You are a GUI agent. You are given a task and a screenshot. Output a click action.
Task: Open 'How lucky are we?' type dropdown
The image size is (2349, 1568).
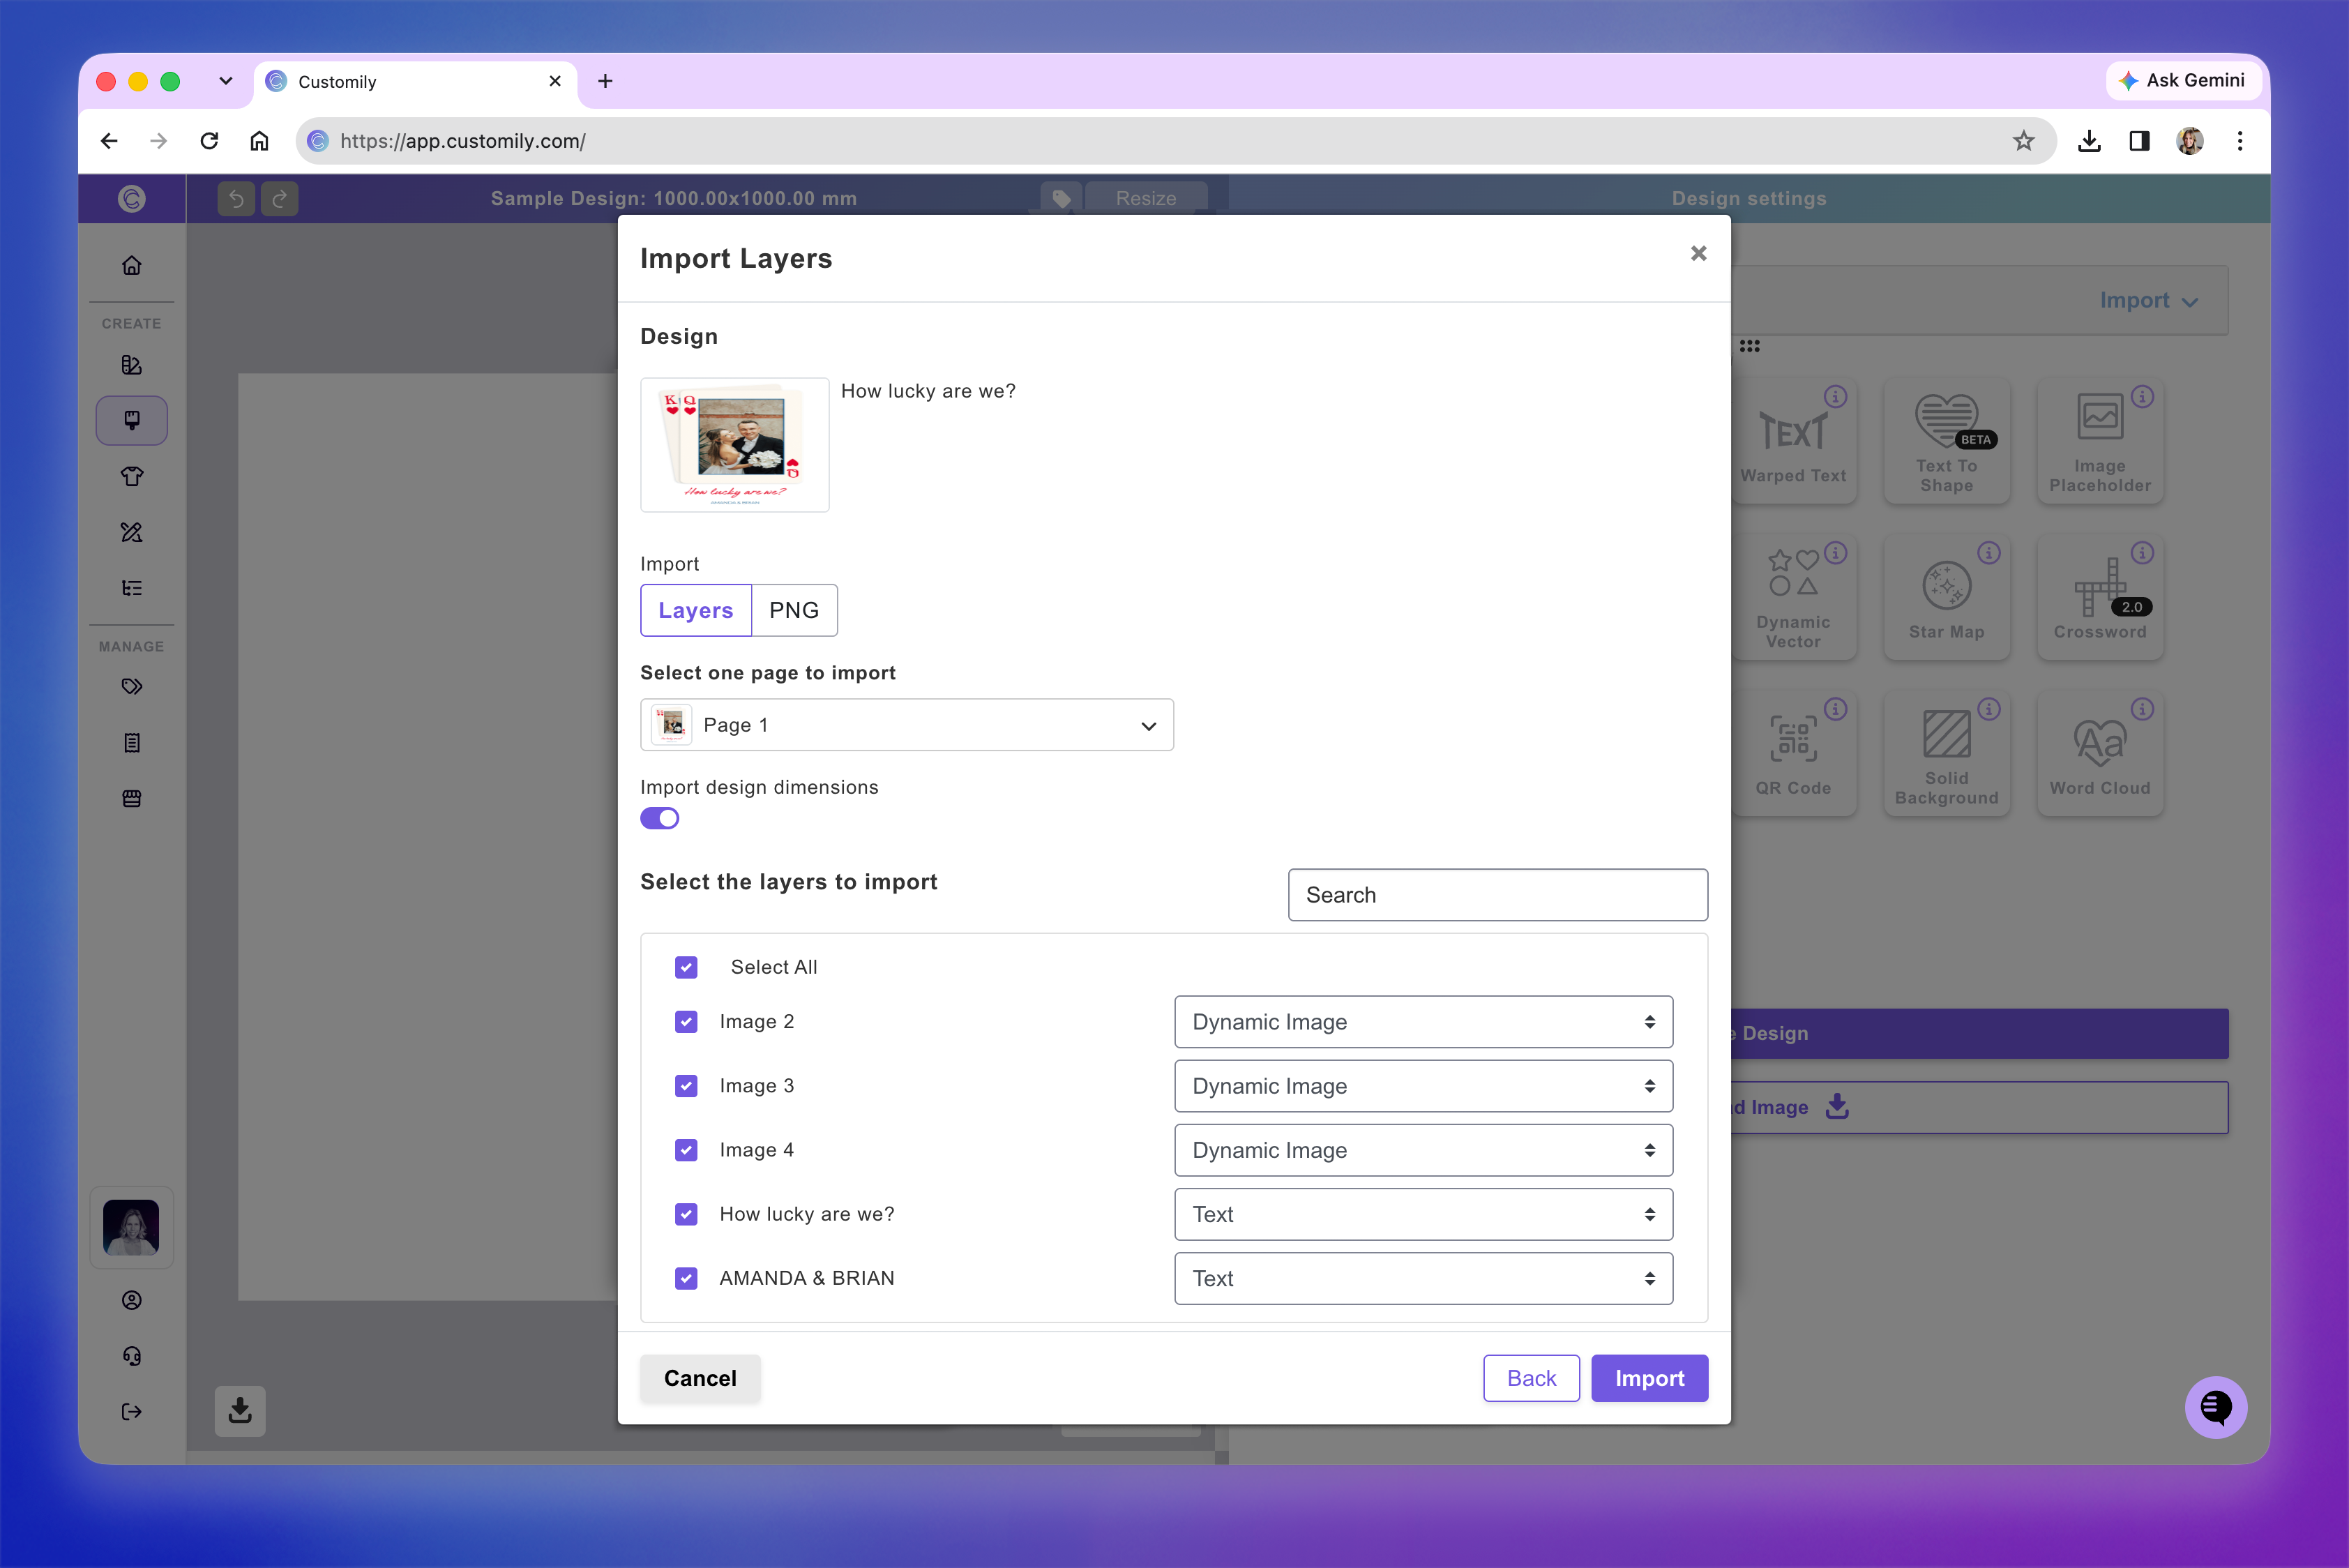coord(1423,1214)
